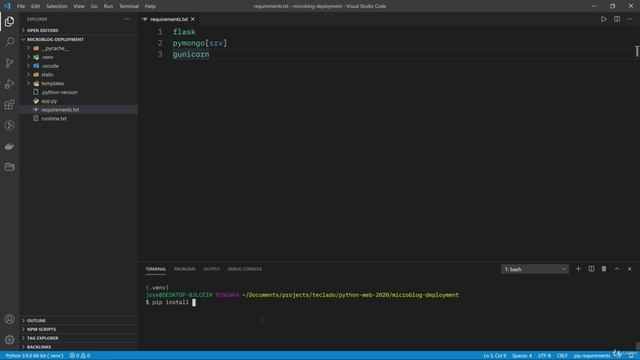Image resolution: width=640 pixels, height=360 pixels.
Task: Open the File menu
Action: click(21, 6)
